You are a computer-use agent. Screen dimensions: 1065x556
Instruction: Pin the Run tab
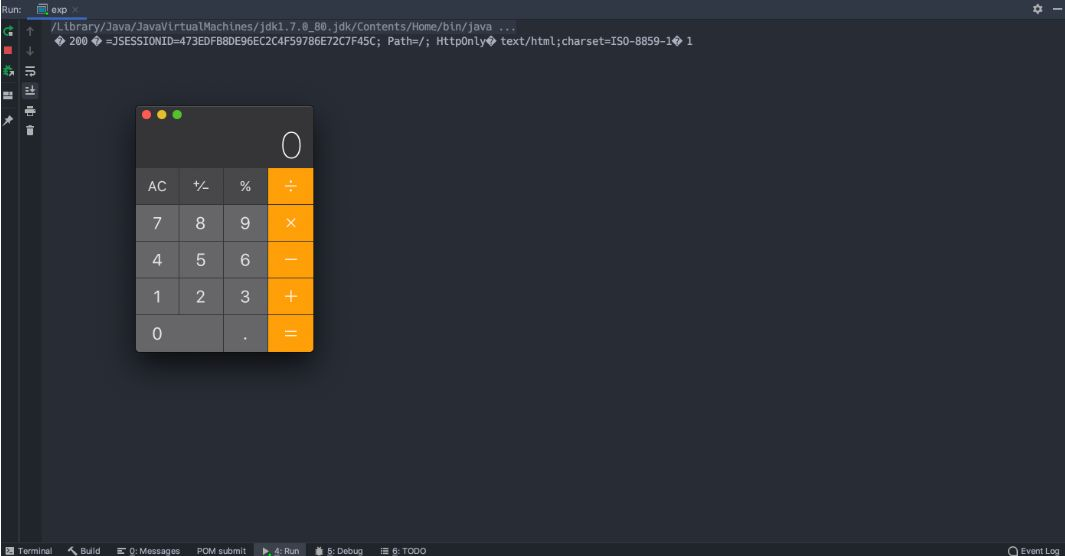tap(8, 120)
